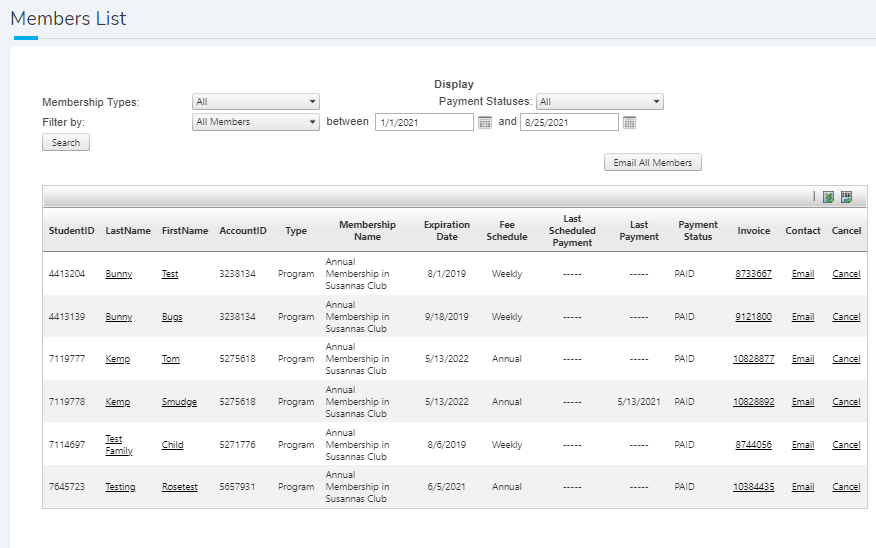Sort by StudentID column header

click(72, 231)
